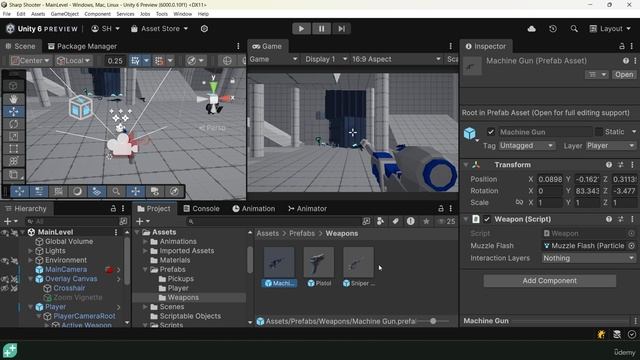The width and height of the screenshot is (640, 360).
Task: Select the combined Transform tool
Action: pos(13,161)
